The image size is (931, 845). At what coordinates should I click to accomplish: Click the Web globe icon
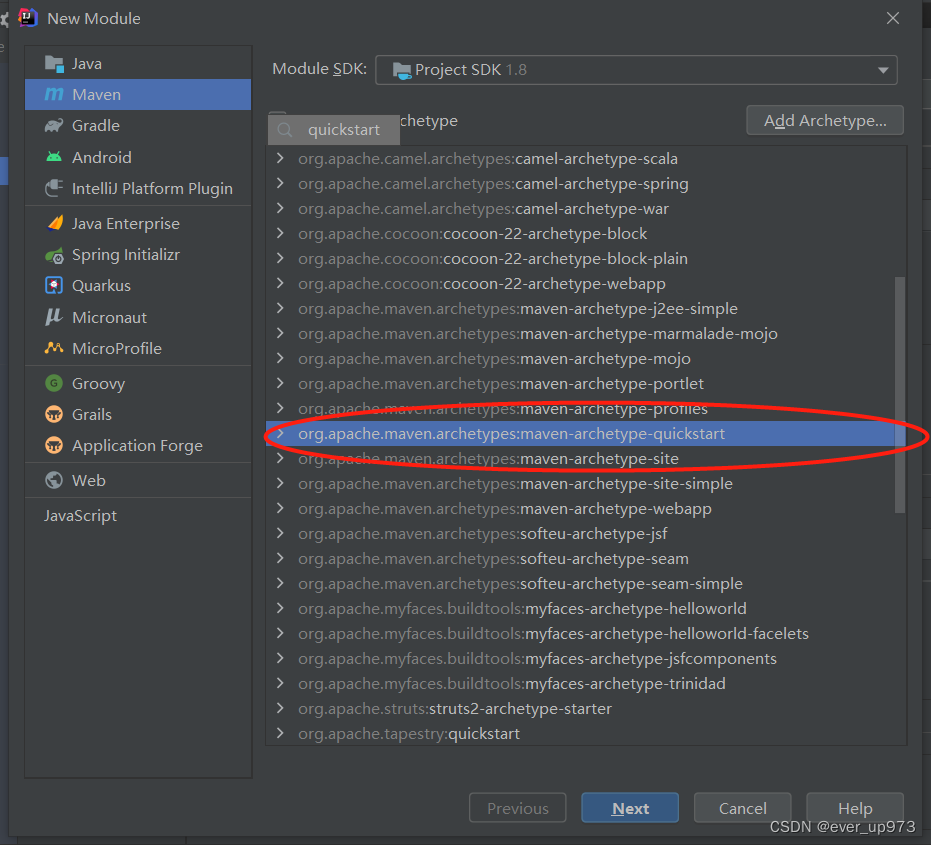tap(54, 480)
